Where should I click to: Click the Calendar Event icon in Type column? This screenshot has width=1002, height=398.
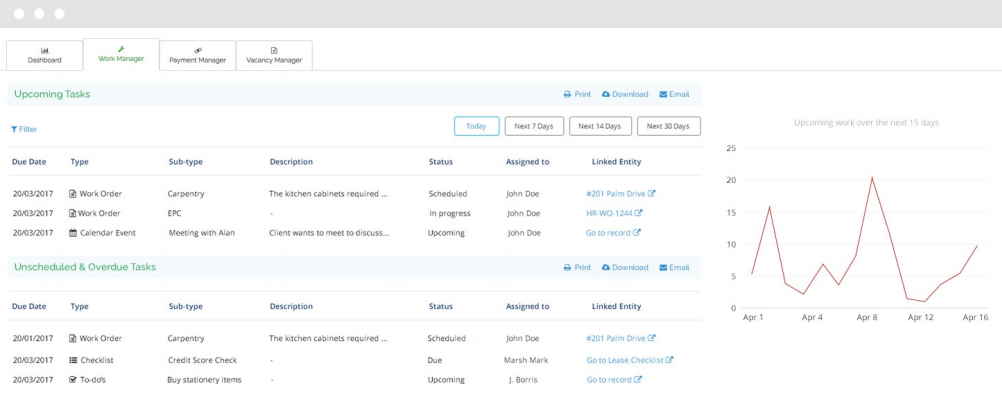(x=73, y=233)
